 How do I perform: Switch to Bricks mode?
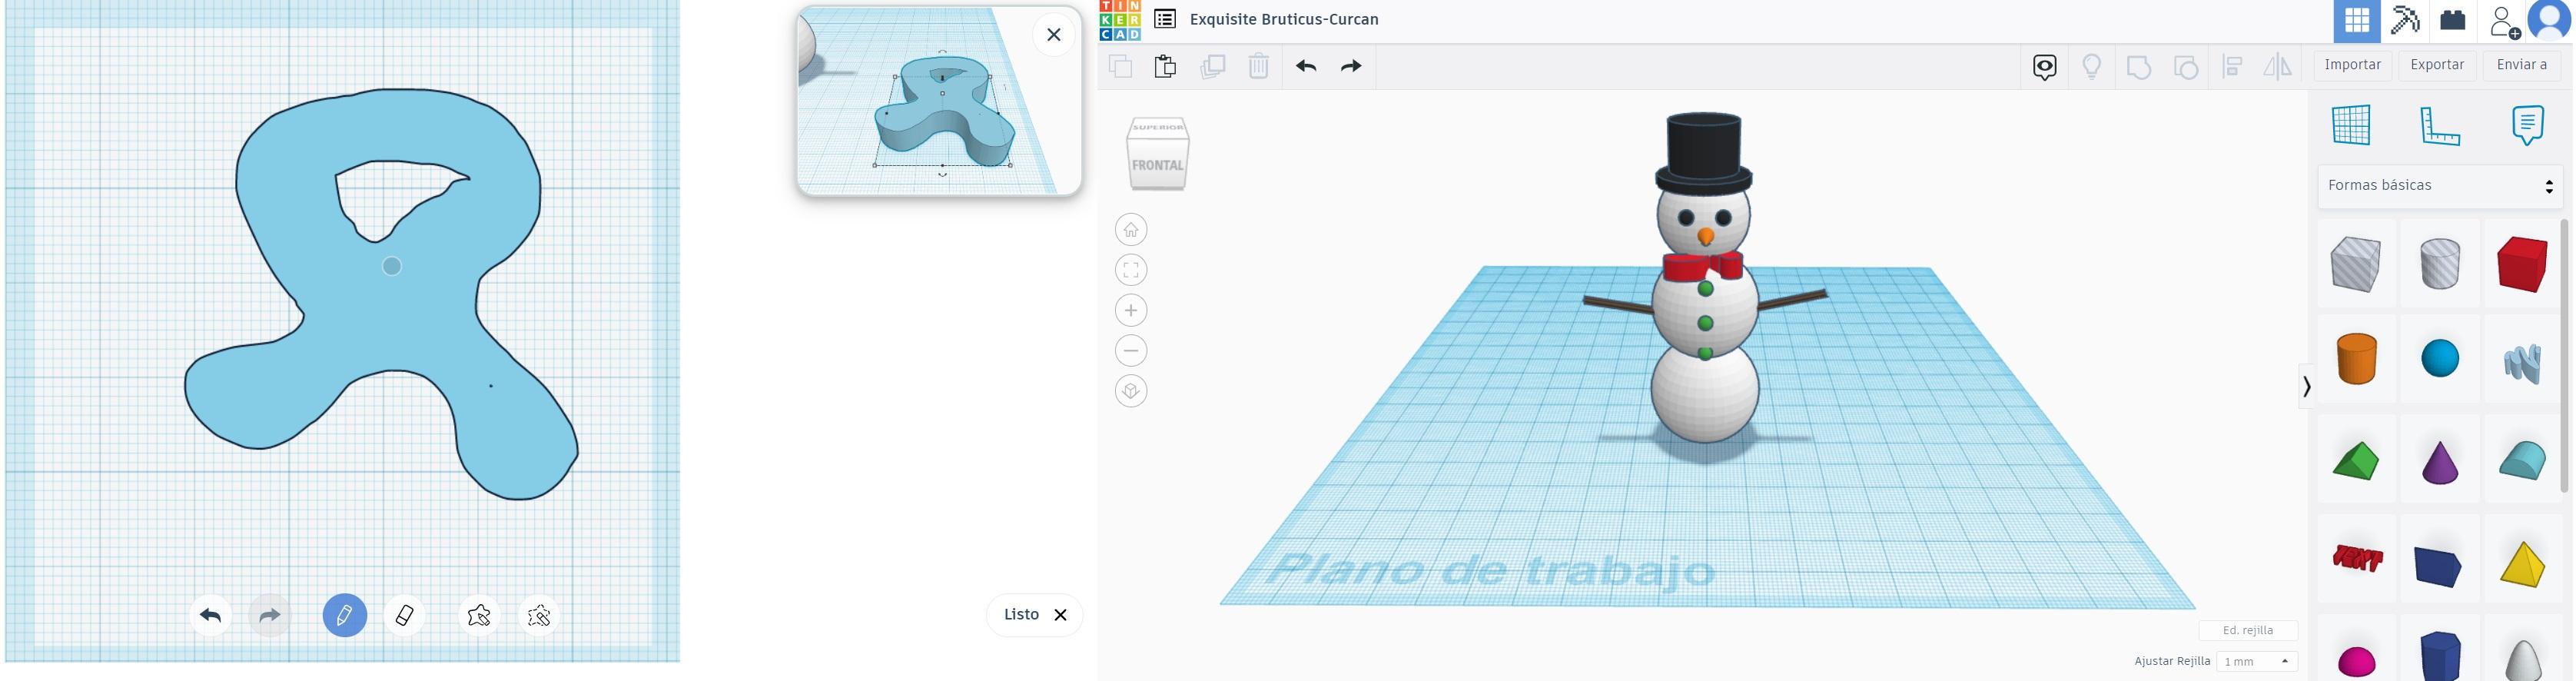2453,21
